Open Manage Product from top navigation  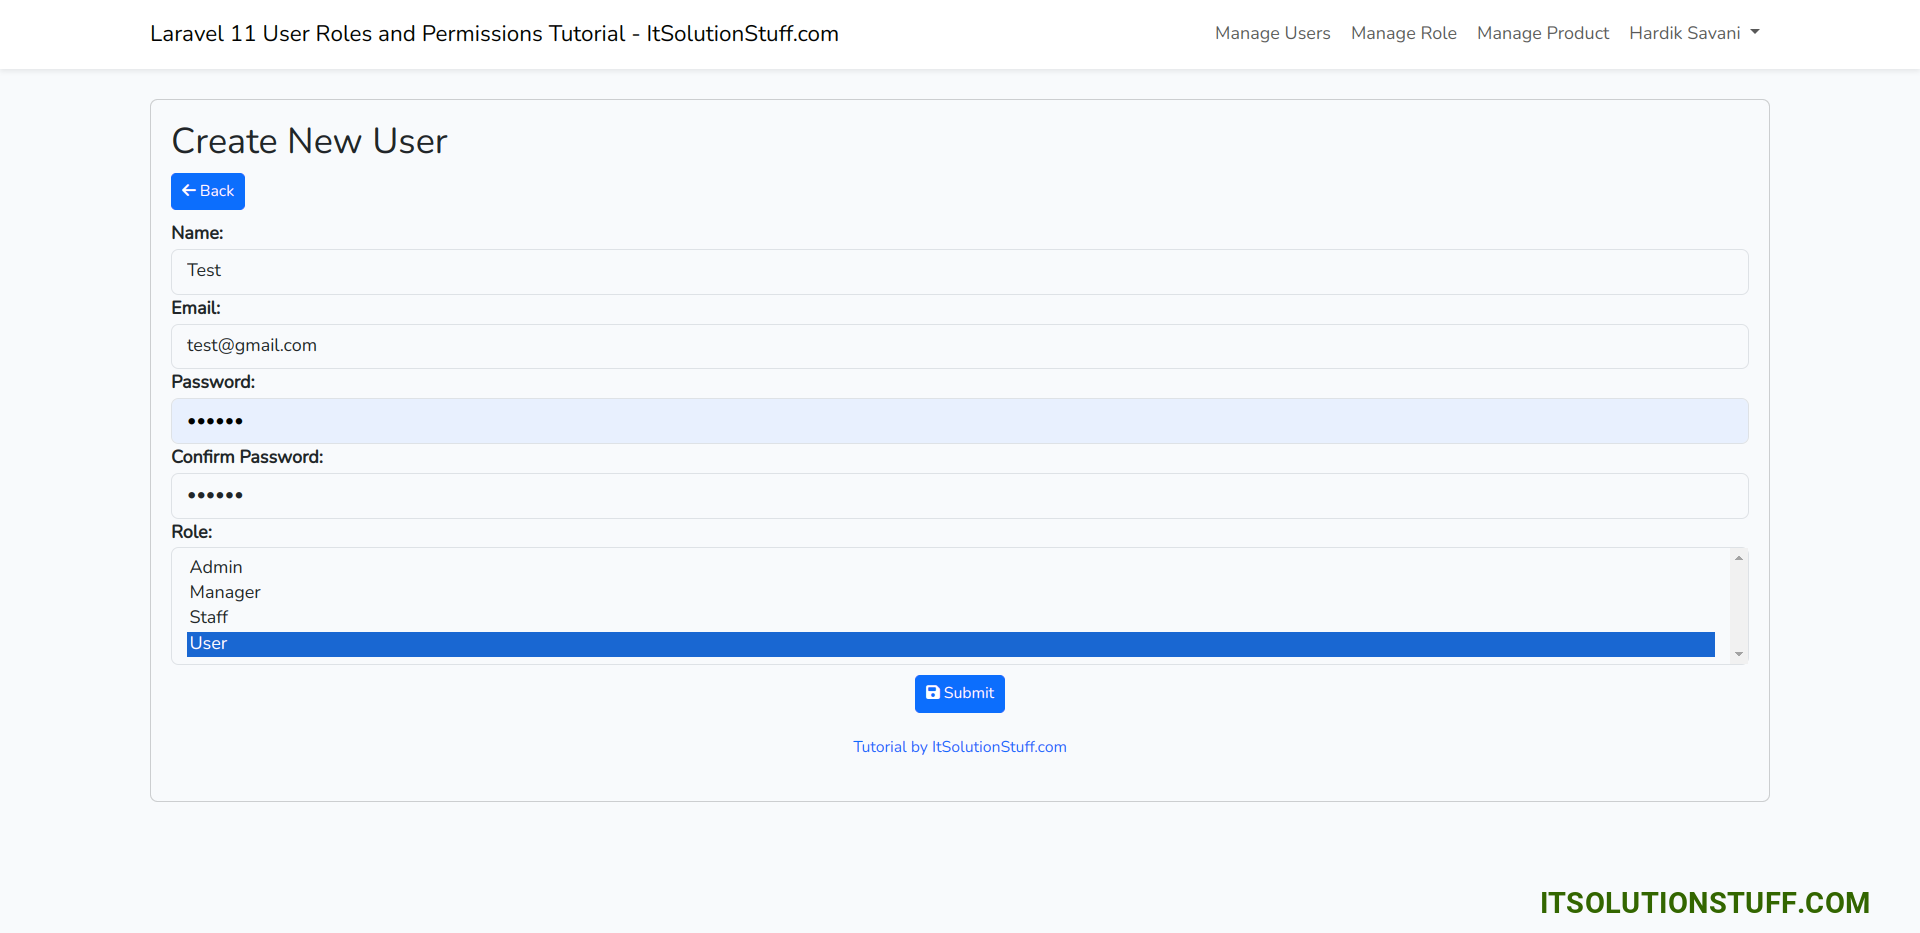[1542, 33]
